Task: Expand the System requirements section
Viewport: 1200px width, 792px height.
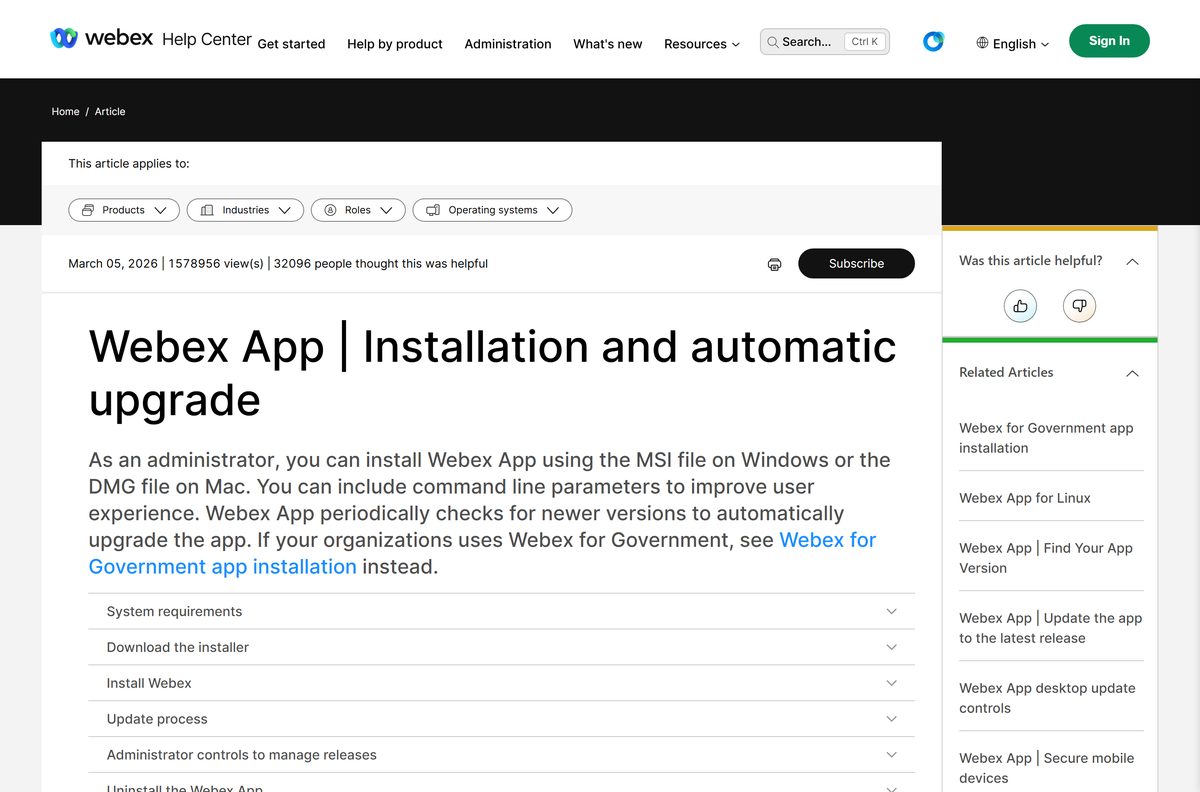Action: pyautogui.click(x=501, y=611)
